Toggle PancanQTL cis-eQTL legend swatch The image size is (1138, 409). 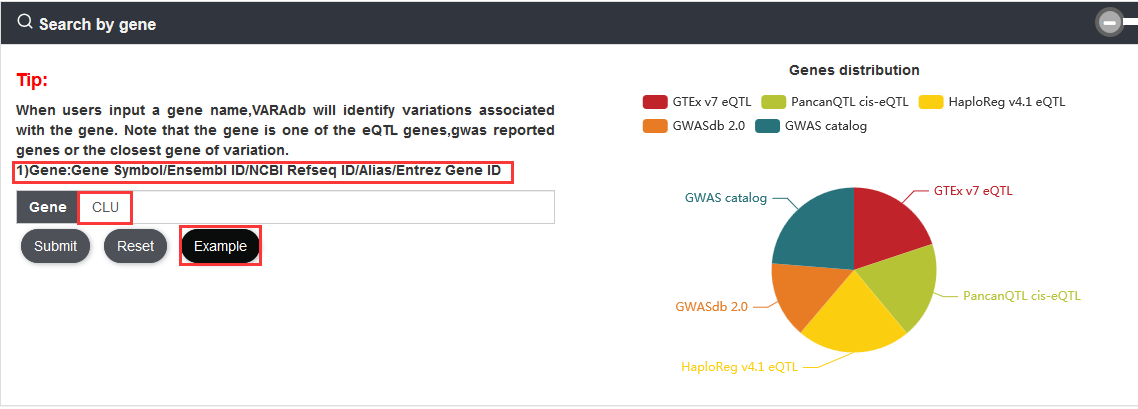(774, 102)
